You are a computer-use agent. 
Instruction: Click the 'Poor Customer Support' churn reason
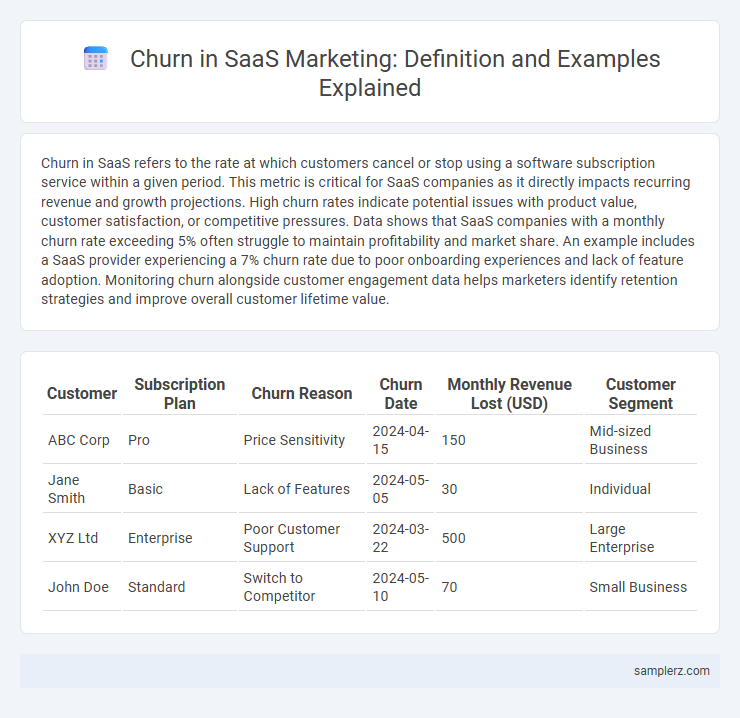click(x=292, y=538)
